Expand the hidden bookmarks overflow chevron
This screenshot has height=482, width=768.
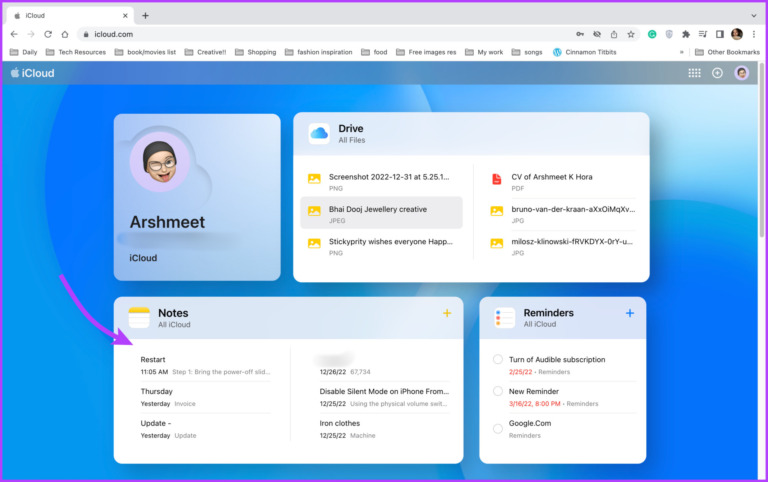682,52
